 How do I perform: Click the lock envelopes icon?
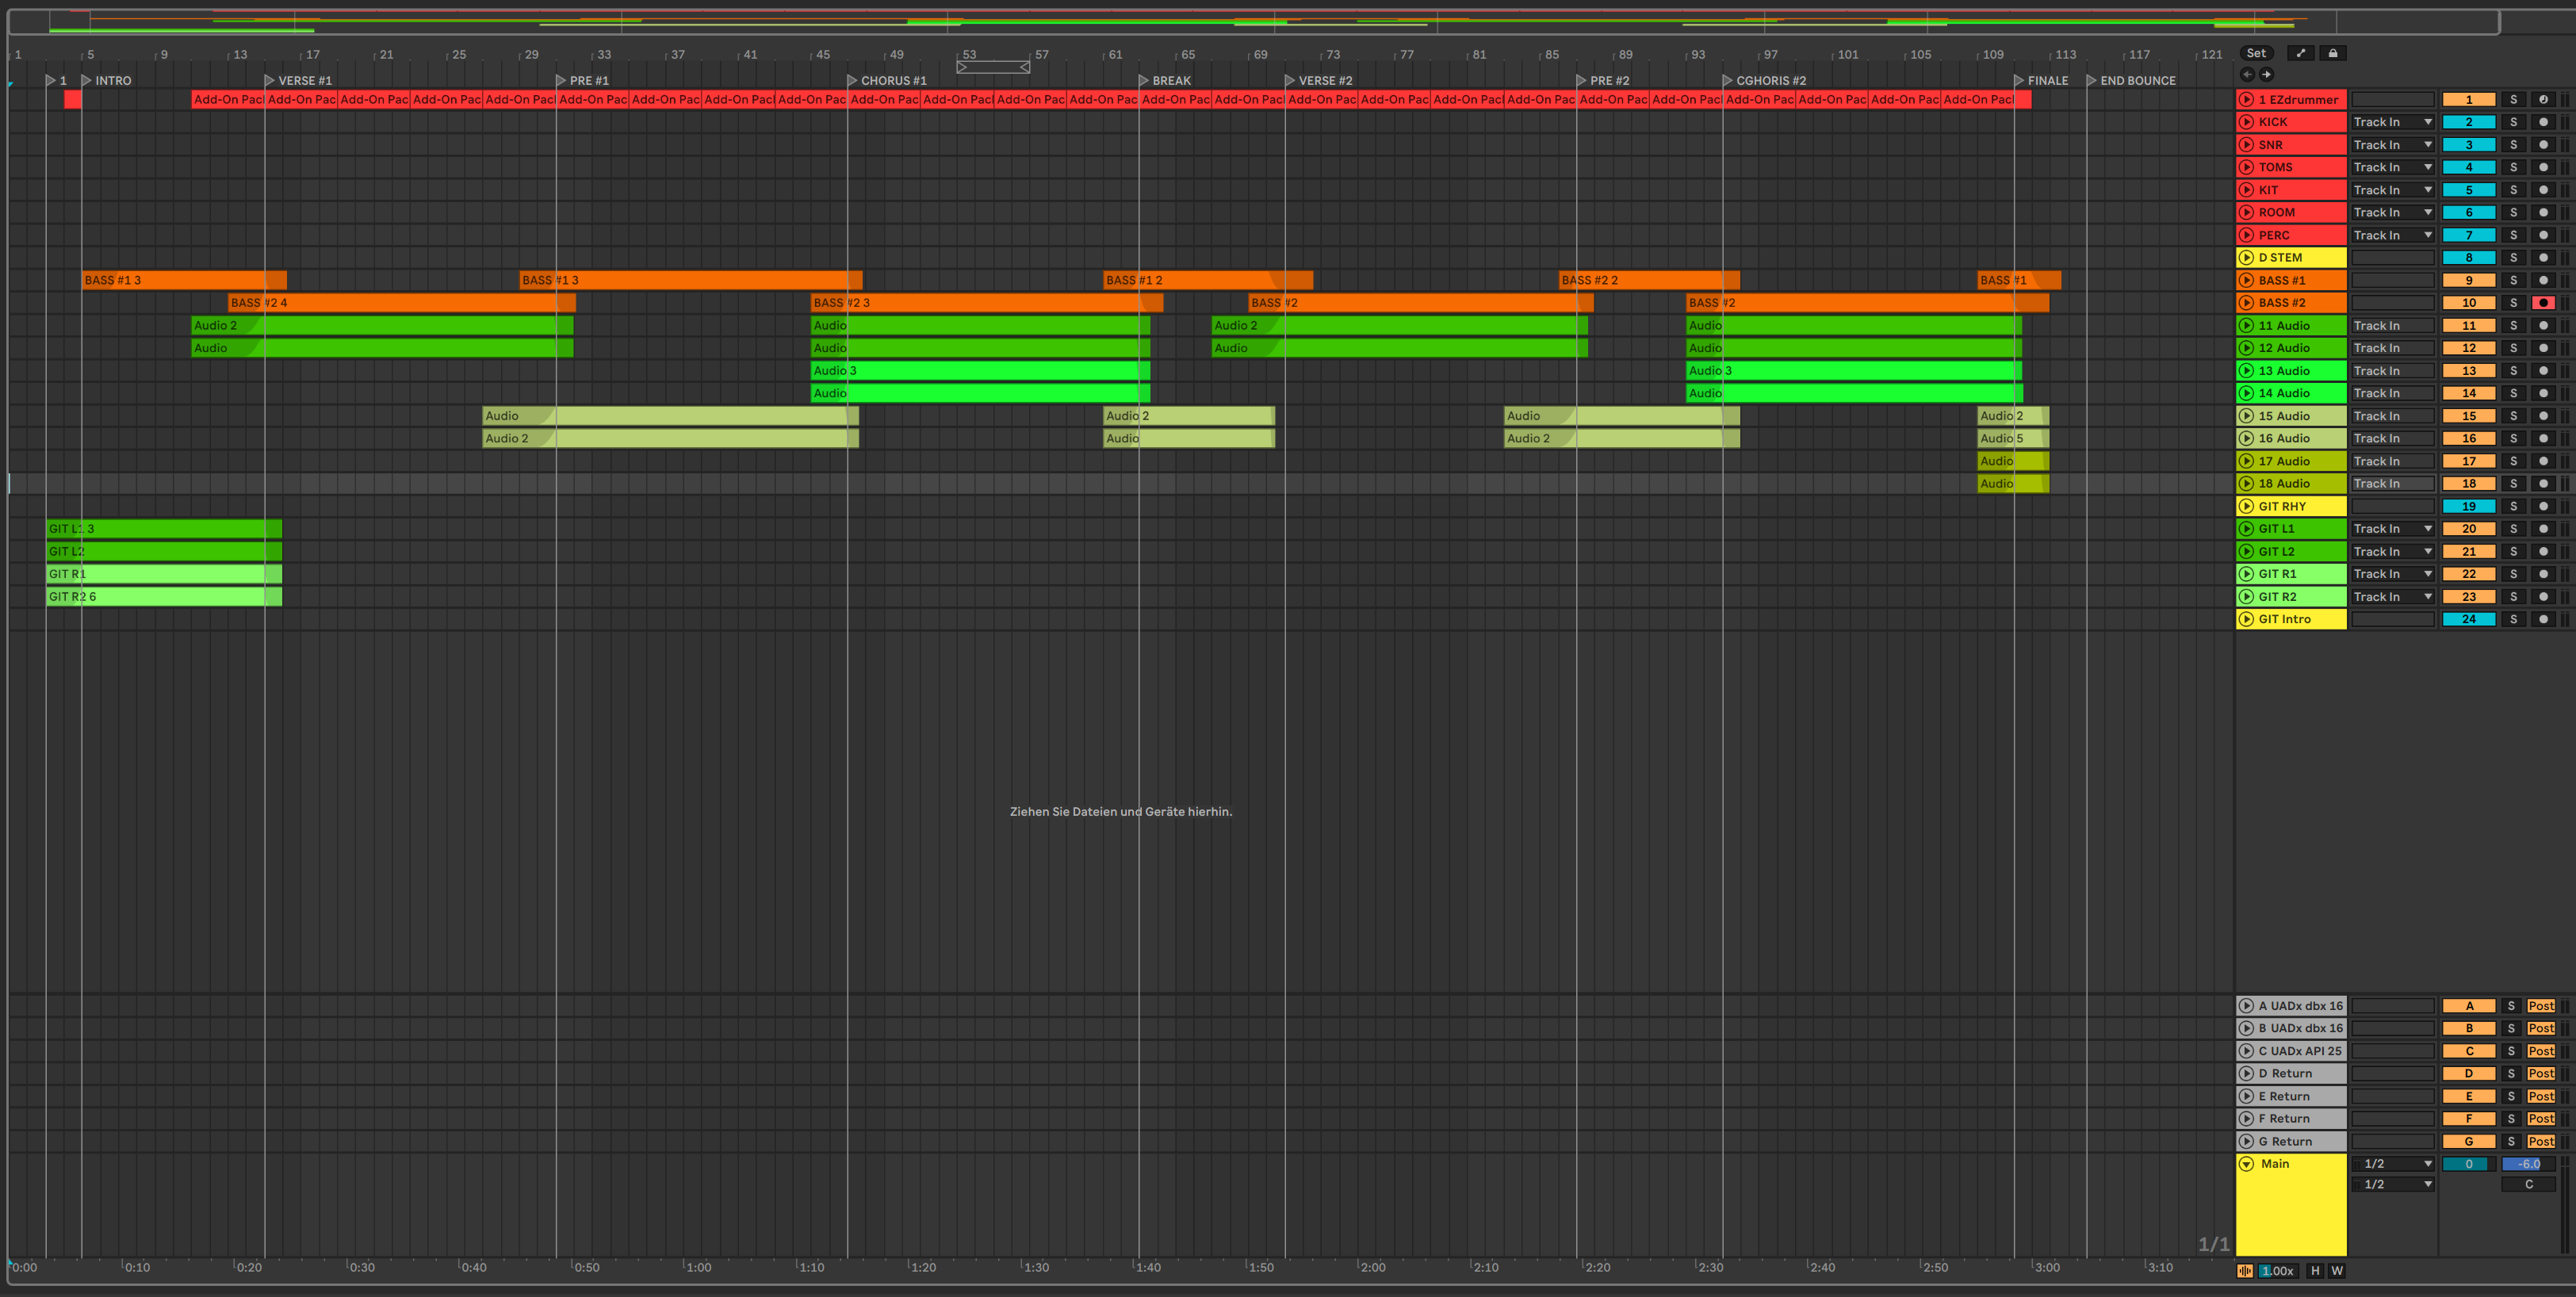2333,54
